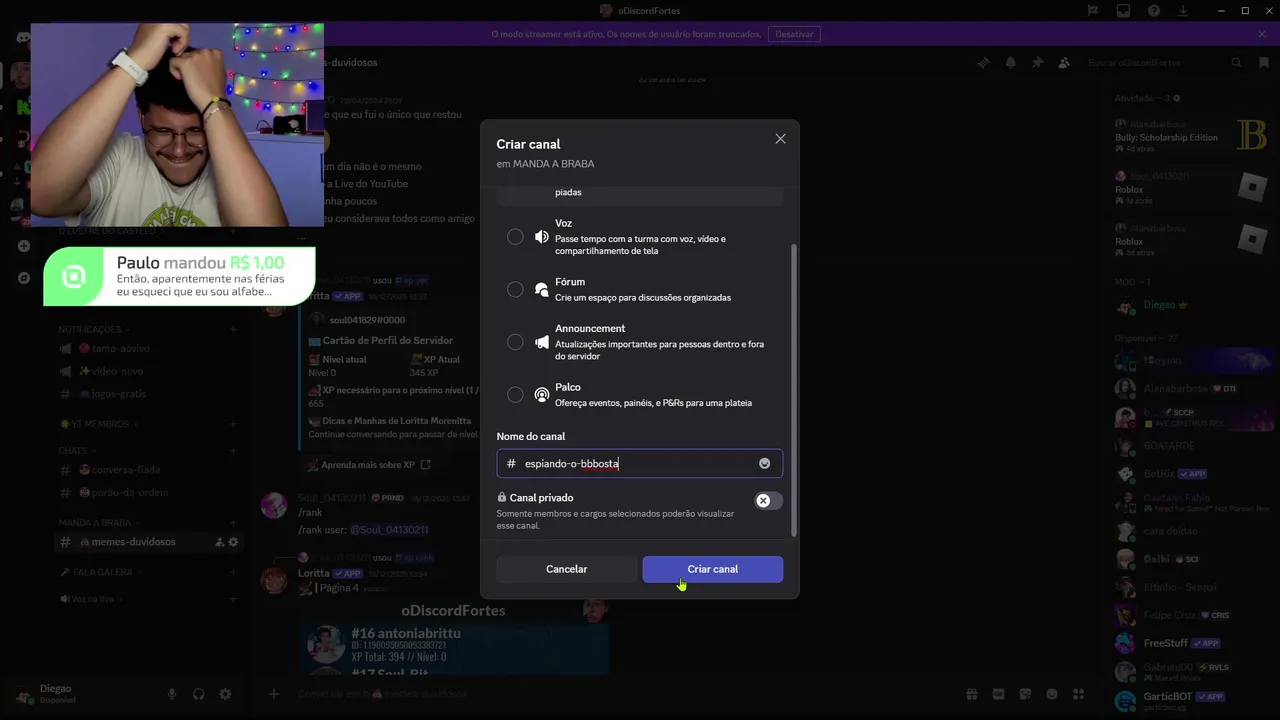1280x720 pixels.
Task: Click the Voz speaker icon
Action: coord(542,237)
